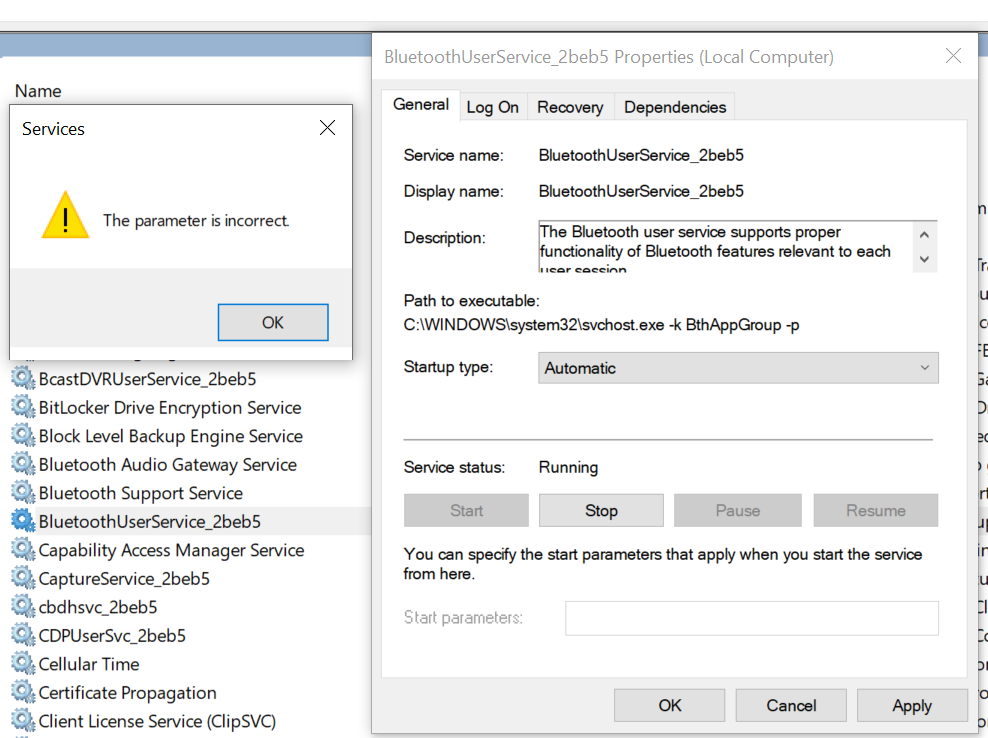Screen dimensions: 988x738
Task: Click the OK button in Properties dialog
Action: coord(669,705)
